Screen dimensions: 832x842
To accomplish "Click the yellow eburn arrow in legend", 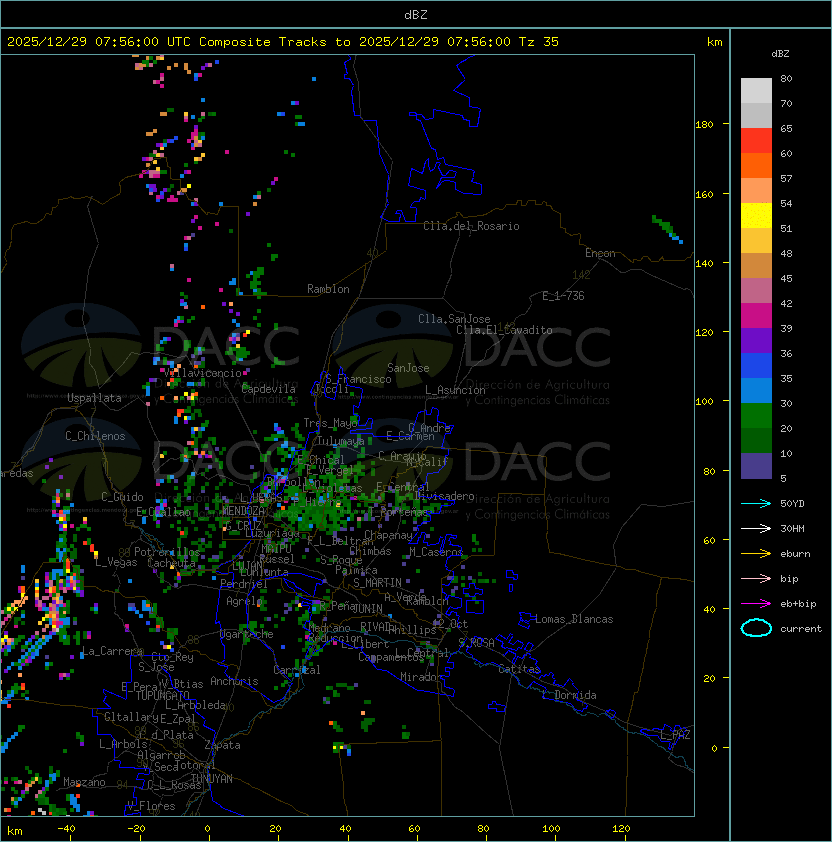I will pos(756,554).
